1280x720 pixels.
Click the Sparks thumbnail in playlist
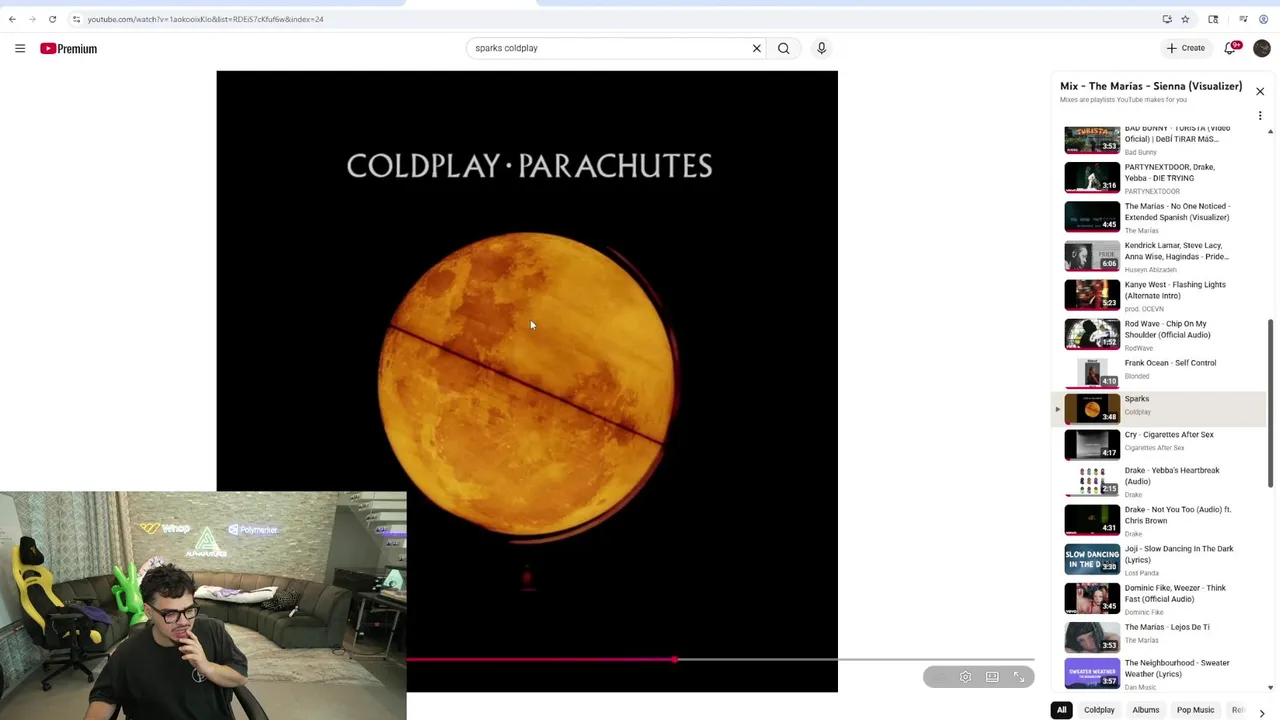click(x=1092, y=408)
